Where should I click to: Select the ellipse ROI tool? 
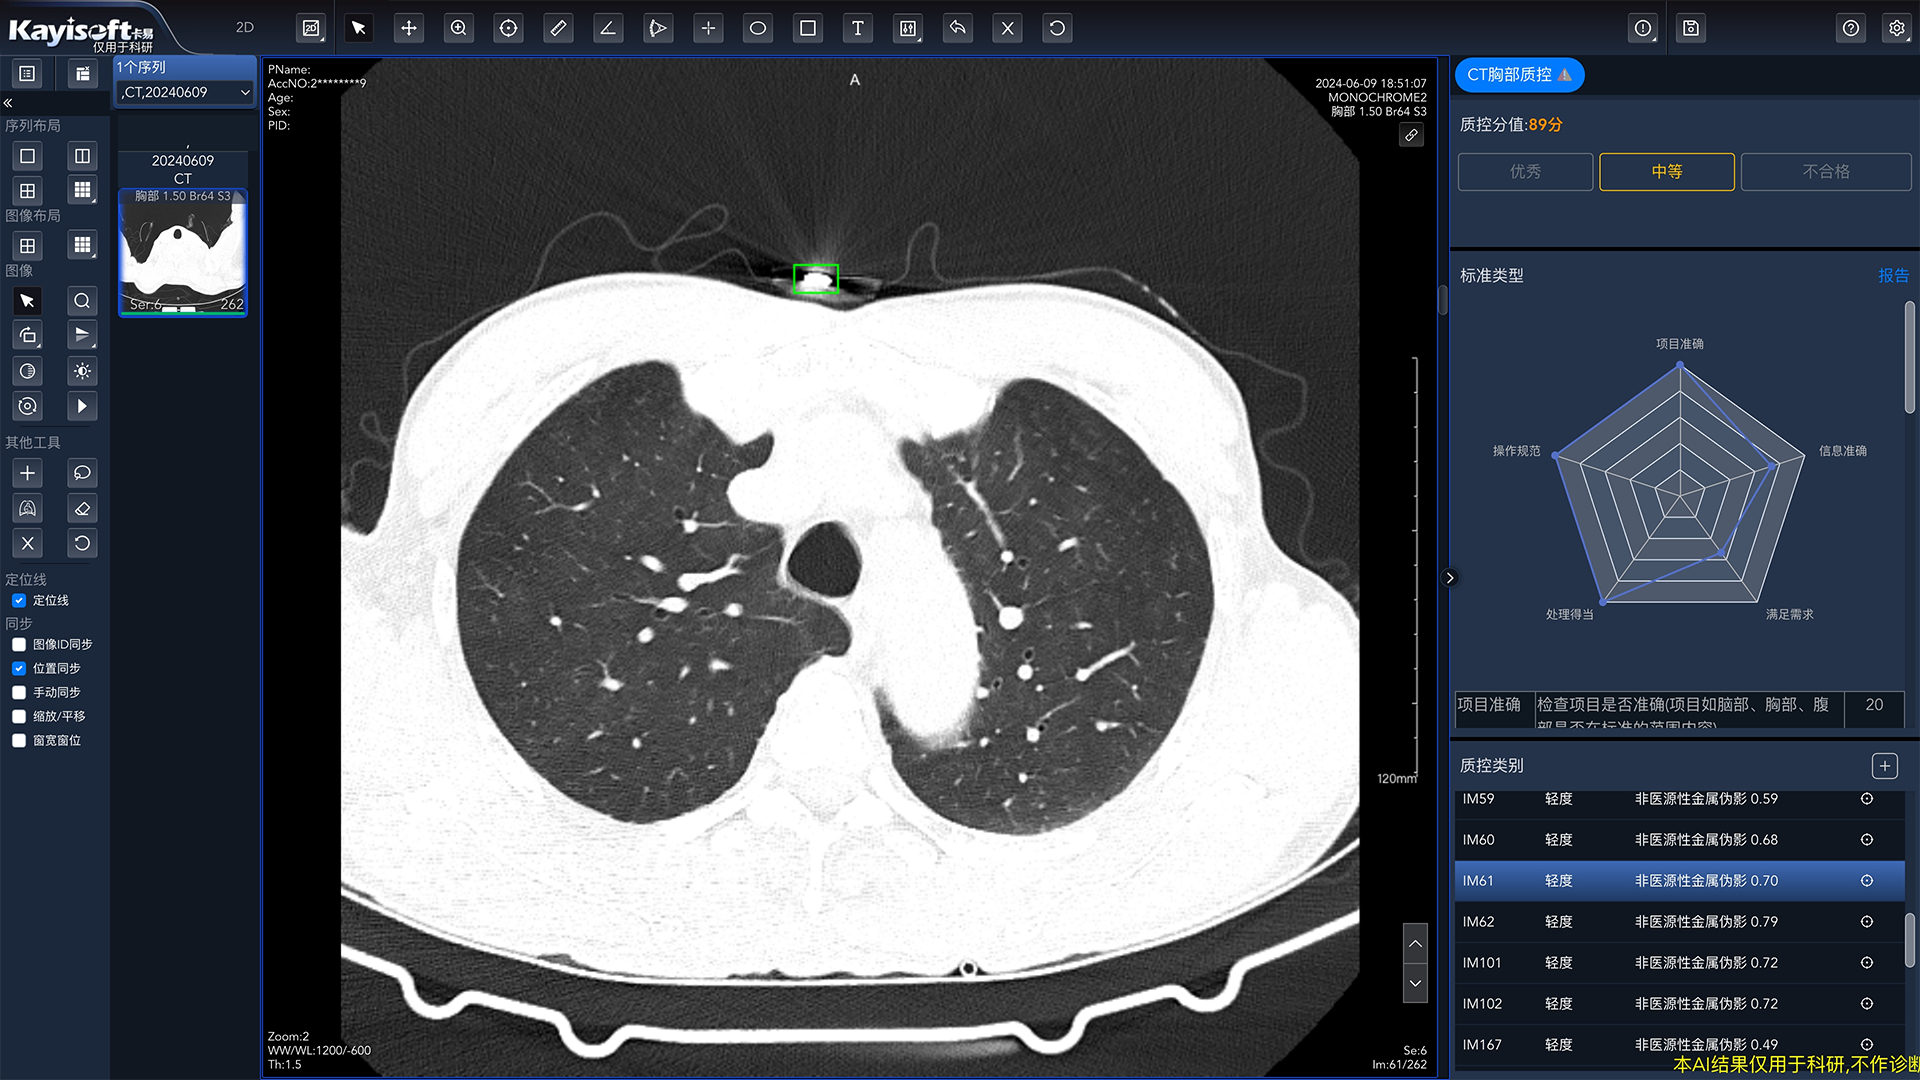758,28
